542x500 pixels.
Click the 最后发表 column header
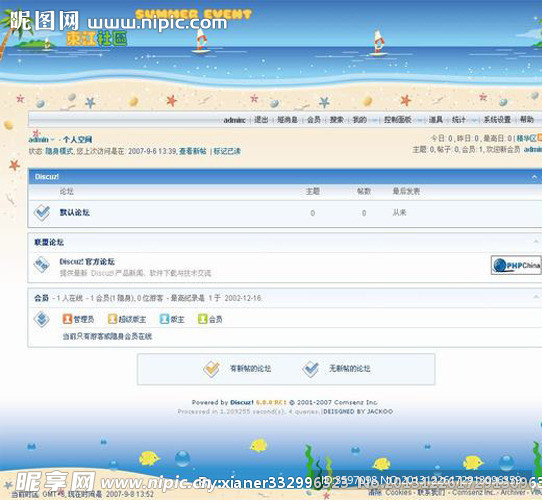tap(406, 191)
